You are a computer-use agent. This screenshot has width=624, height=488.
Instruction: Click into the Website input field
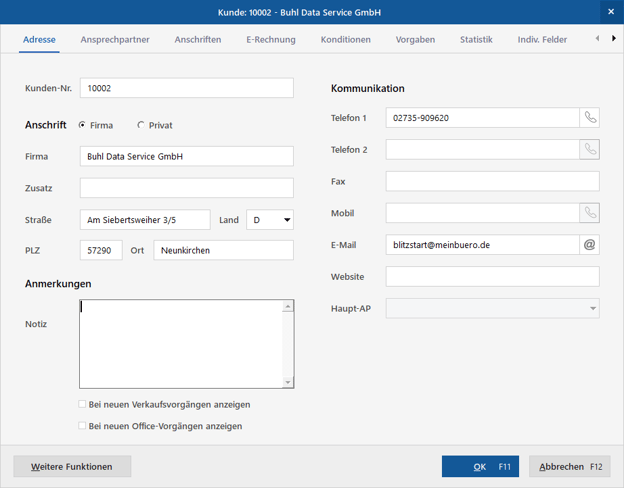pos(492,277)
